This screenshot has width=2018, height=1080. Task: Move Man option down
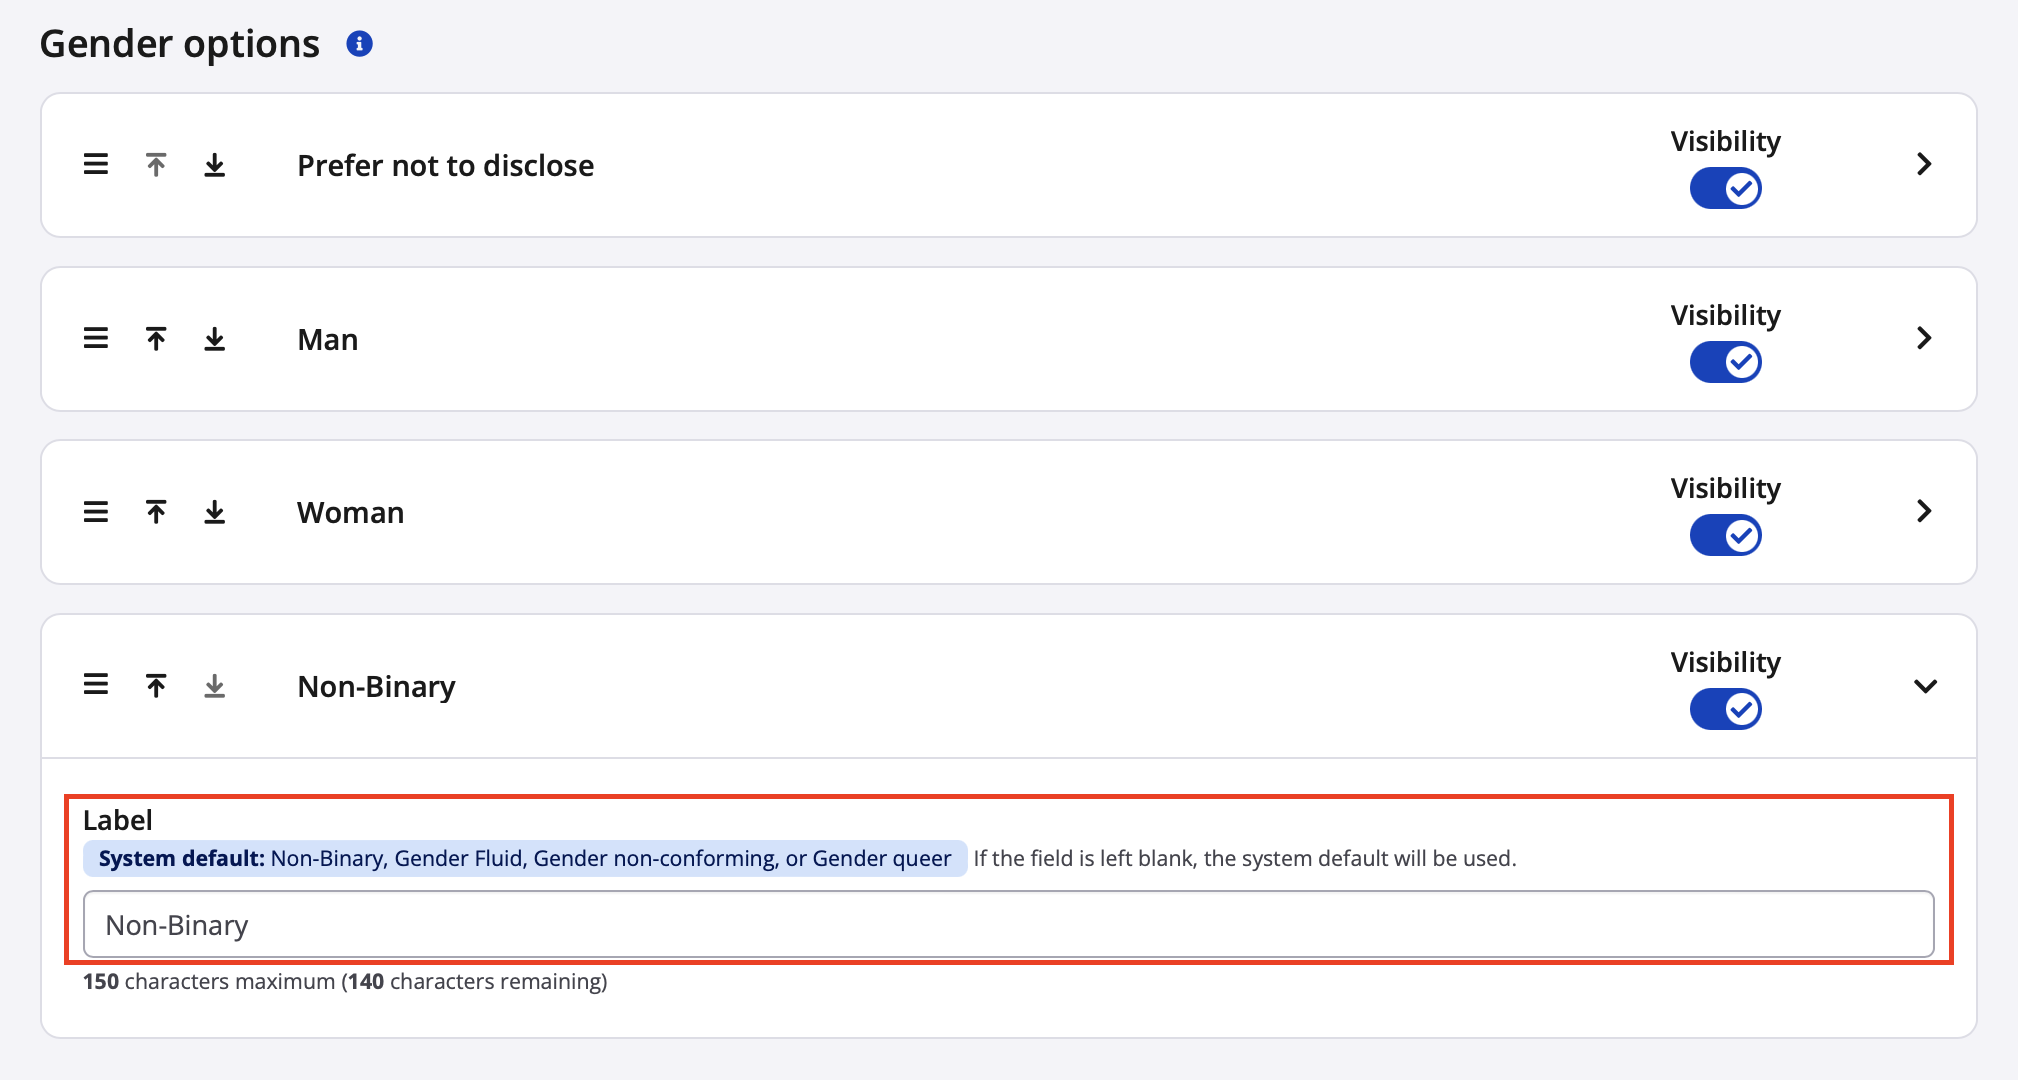215,339
